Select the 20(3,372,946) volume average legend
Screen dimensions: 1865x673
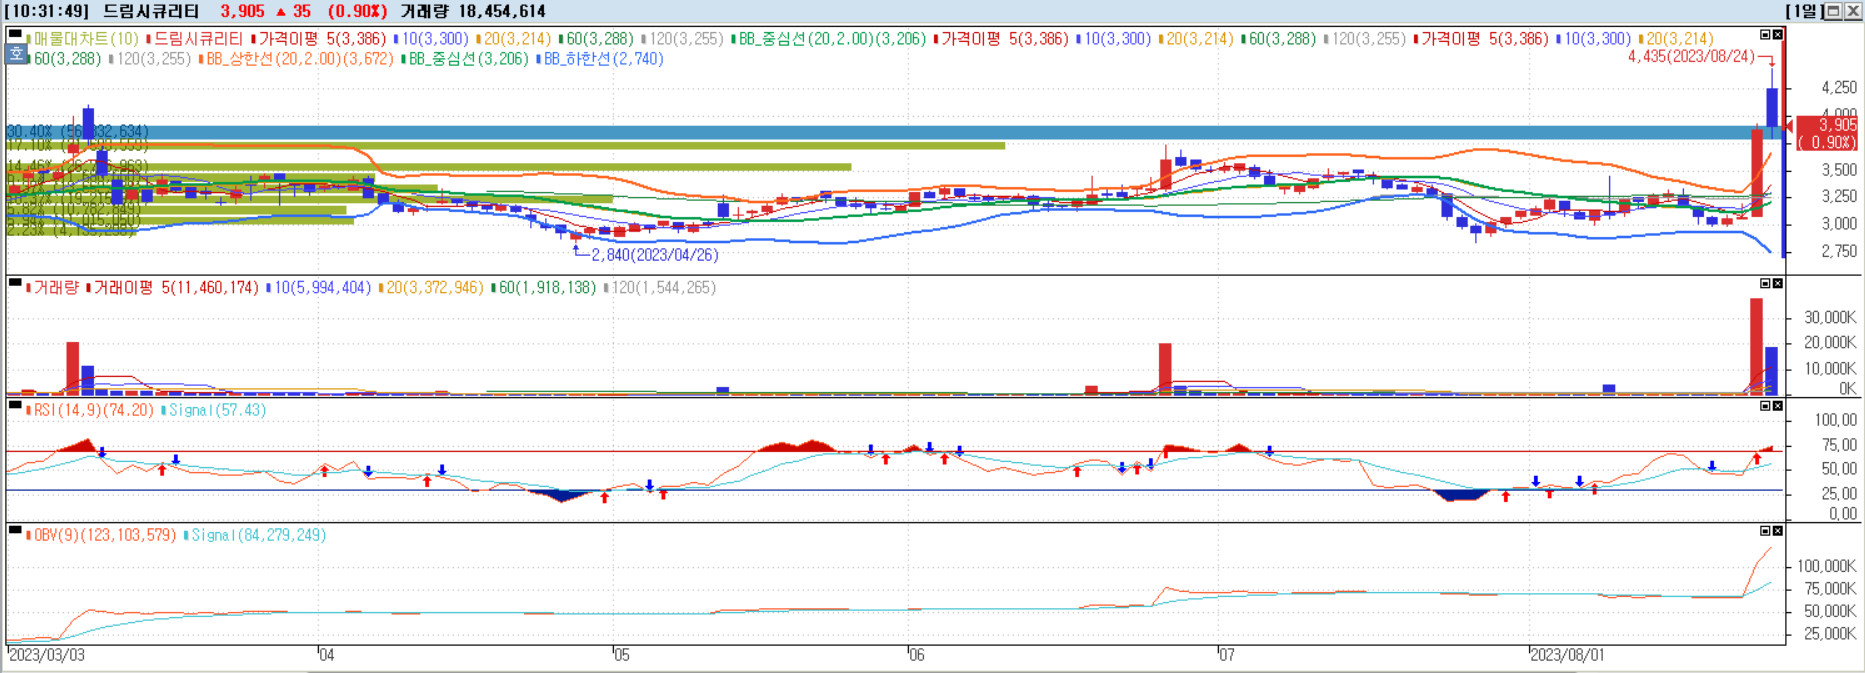(x=431, y=288)
